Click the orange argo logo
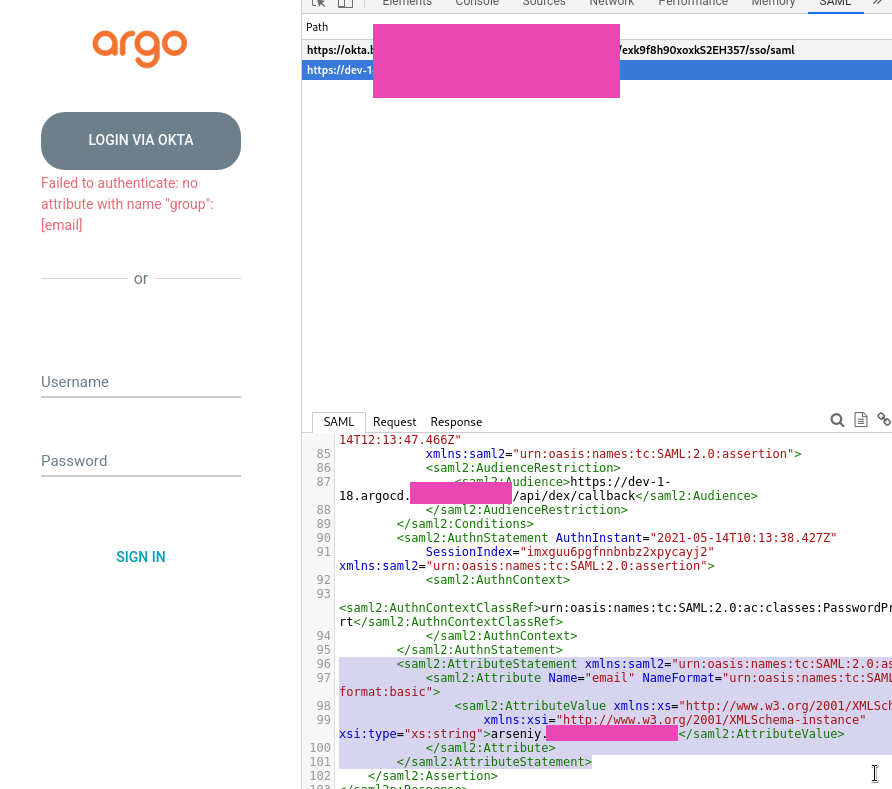 click(x=140, y=48)
